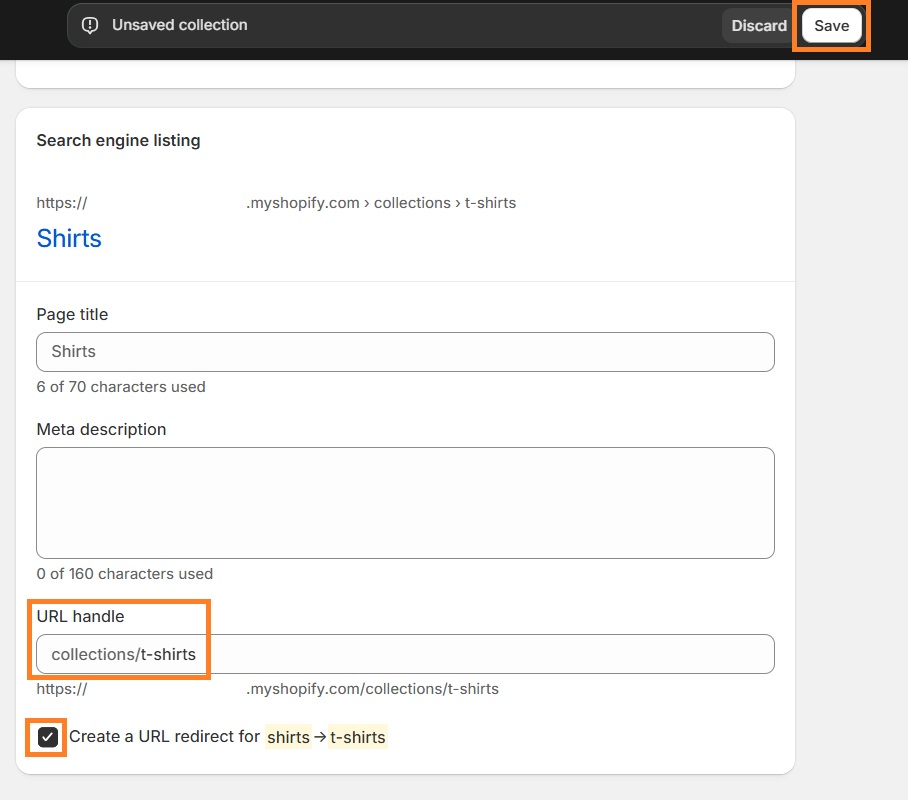The height and width of the screenshot is (800, 908).
Task: Edit the URL handle collections/t-shirts field
Action: point(405,654)
